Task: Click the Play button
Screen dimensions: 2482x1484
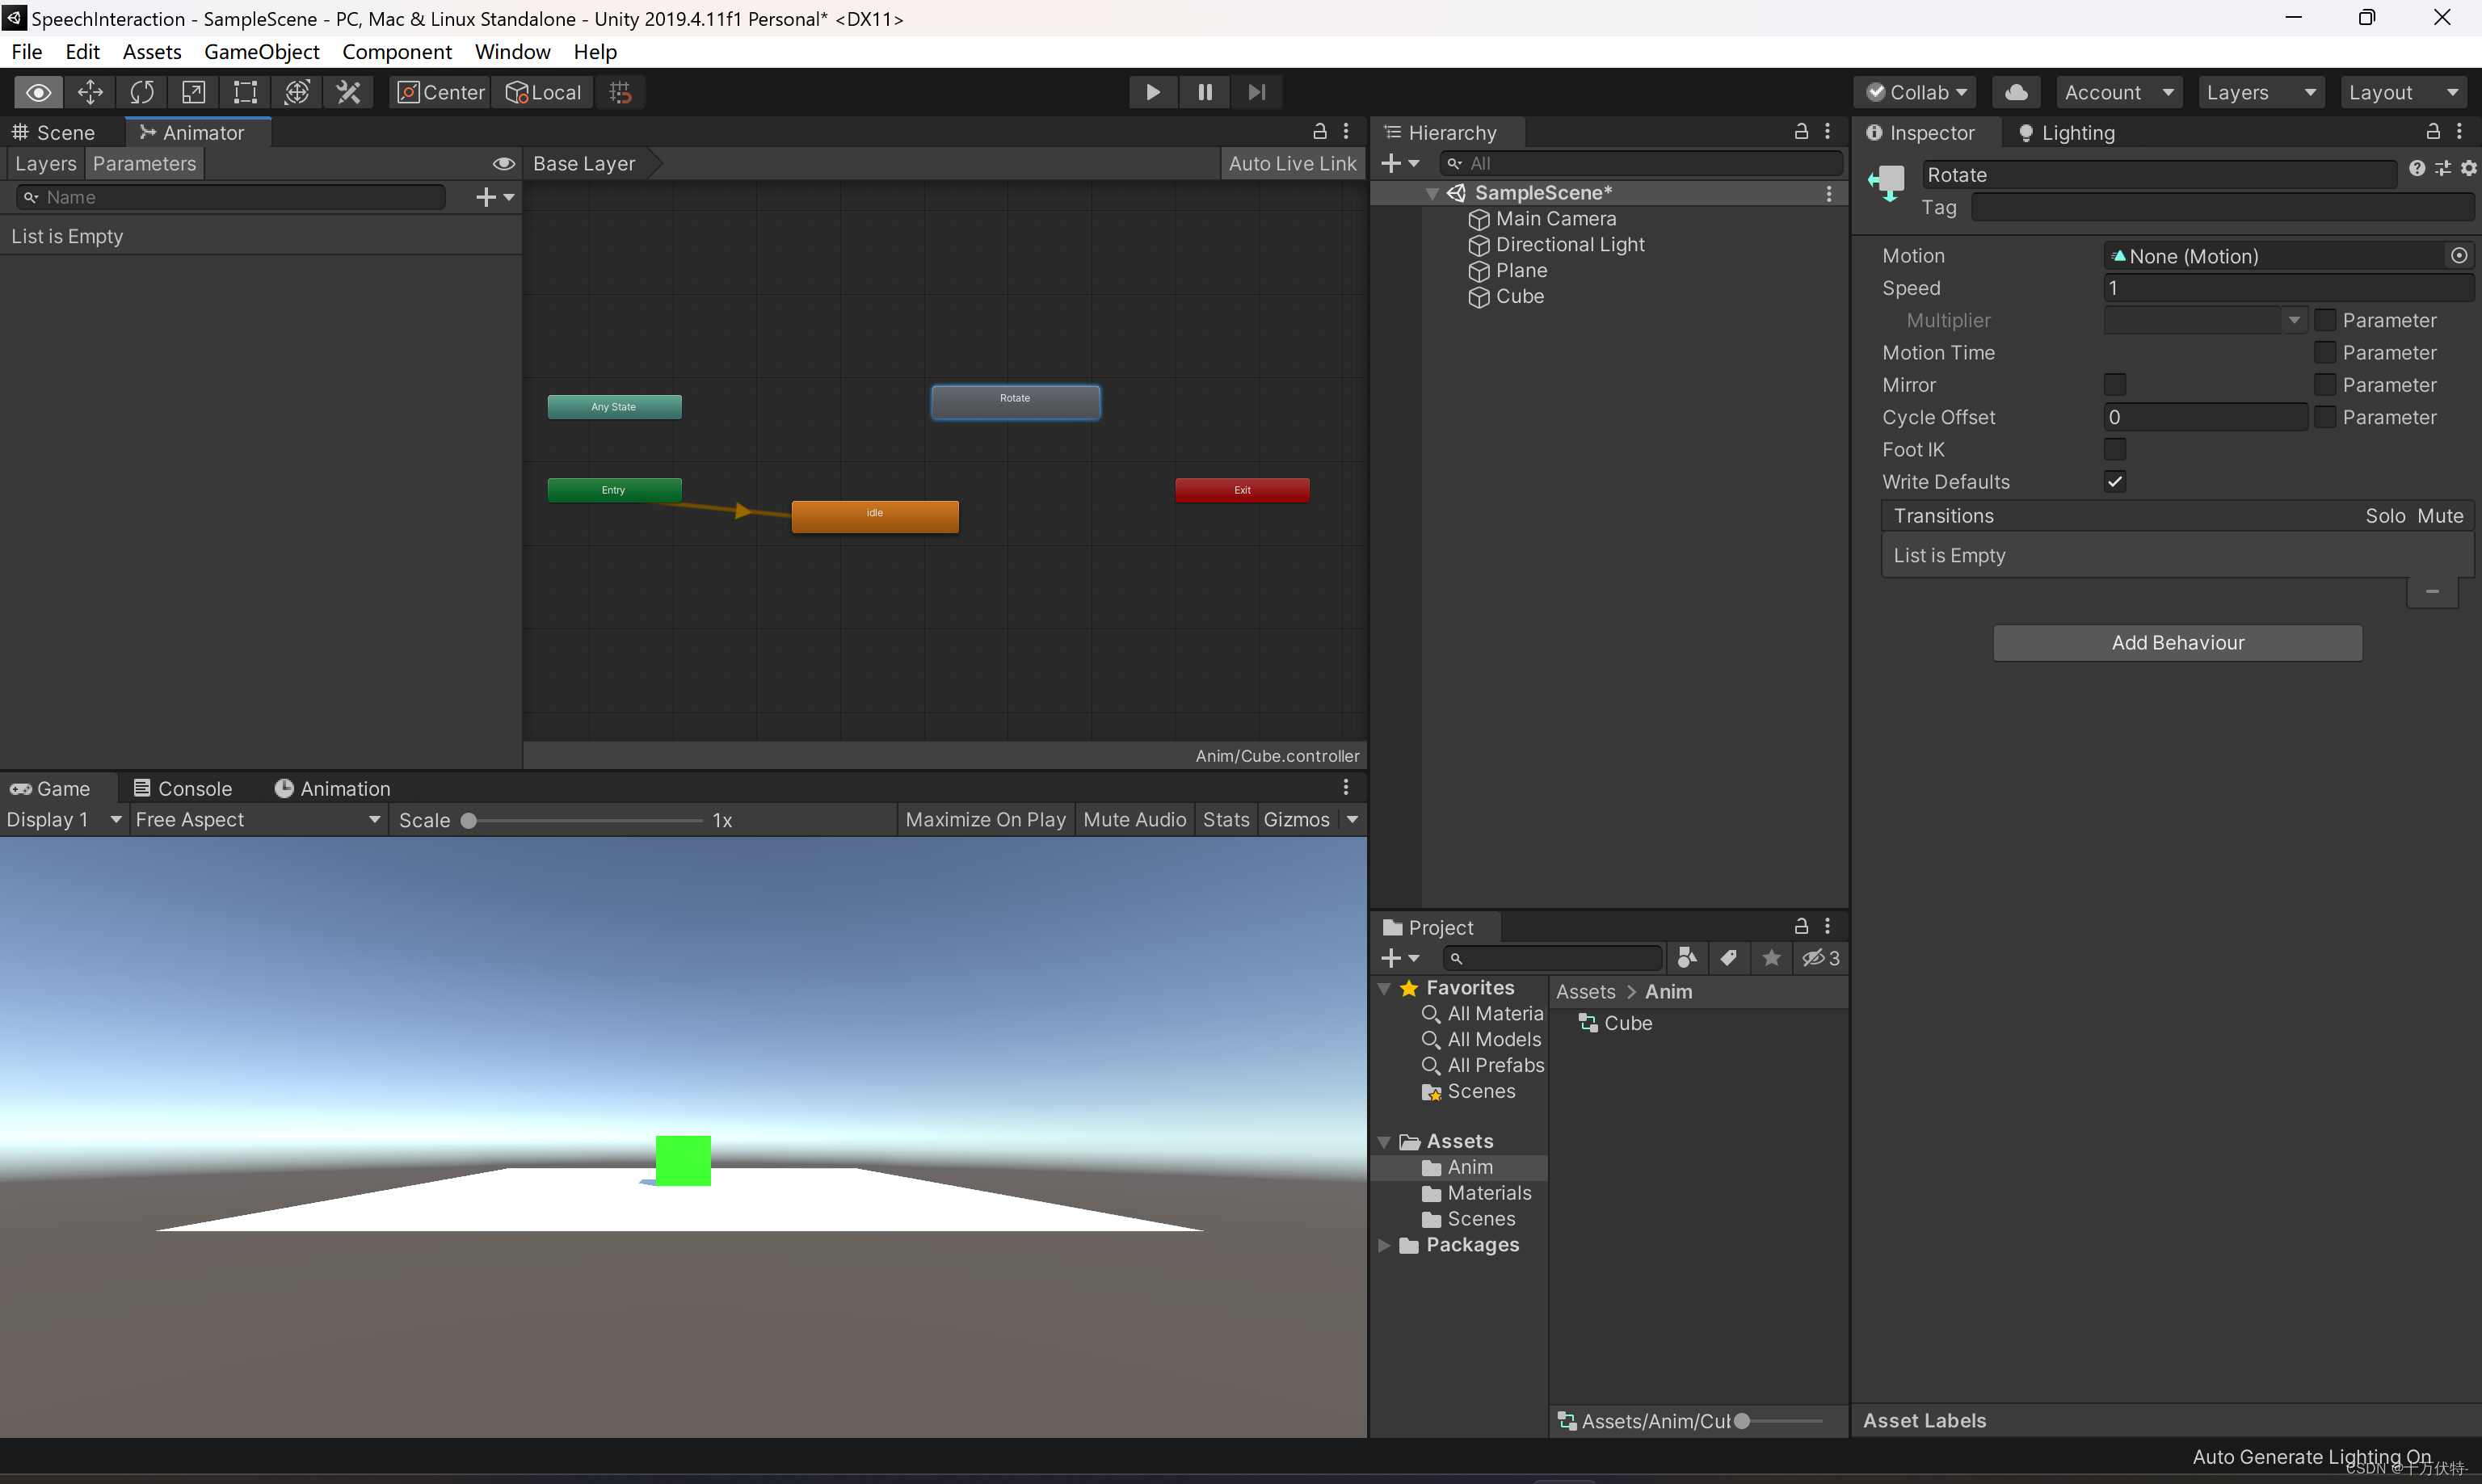Action: tap(1152, 92)
